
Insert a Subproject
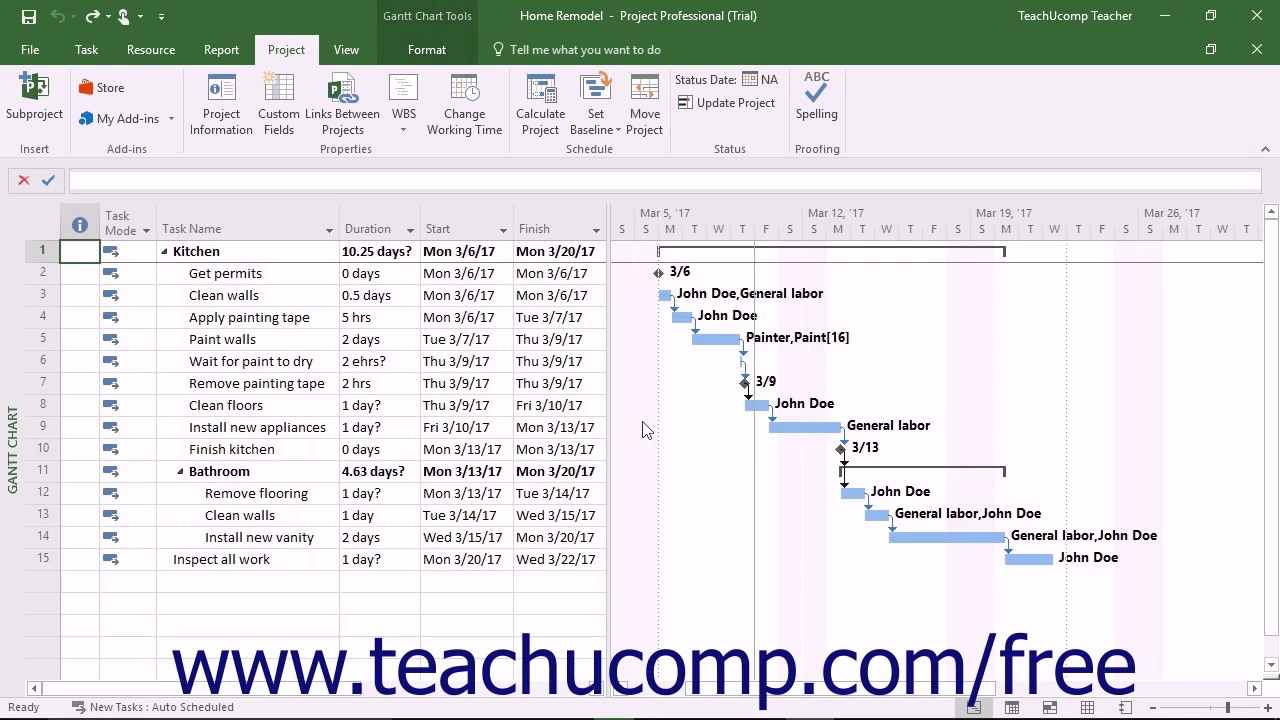(x=34, y=98)
